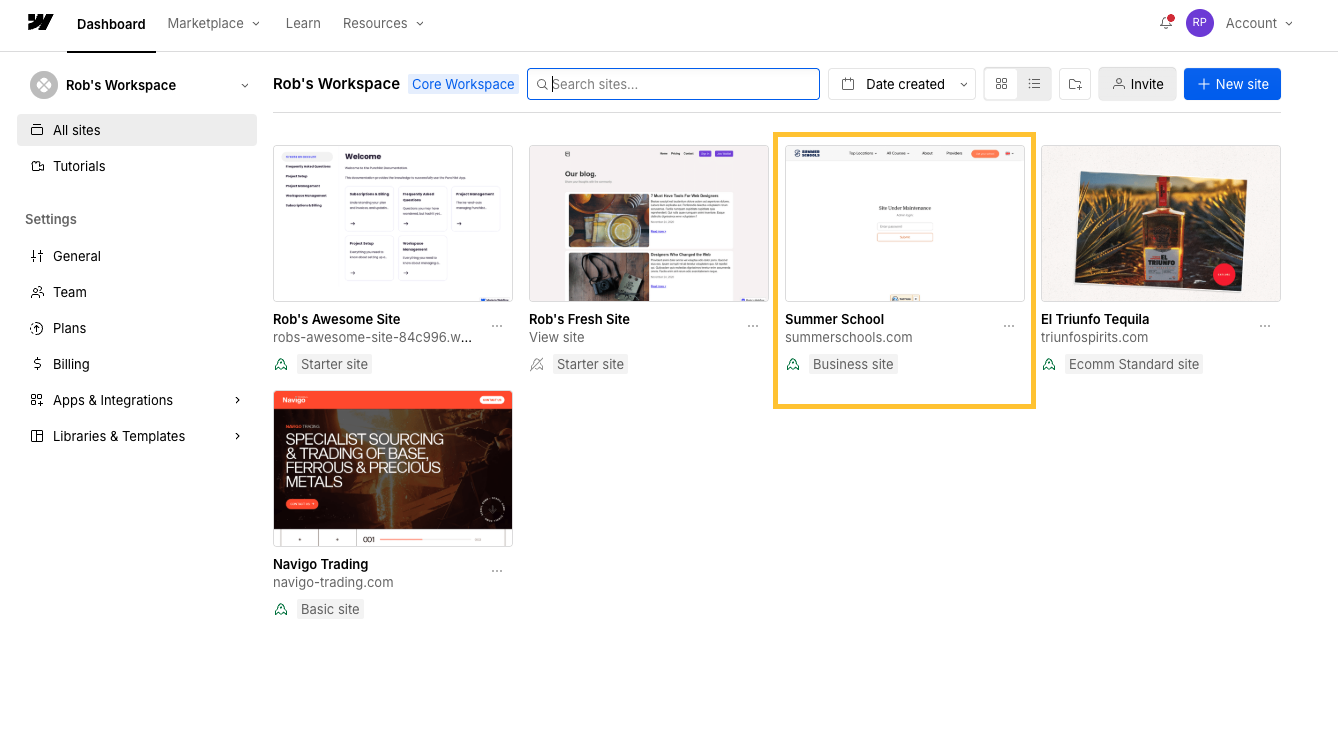Open the notifications bell
The height and width of the screenshot is (753, 1338).
(x=1166, y=23)
